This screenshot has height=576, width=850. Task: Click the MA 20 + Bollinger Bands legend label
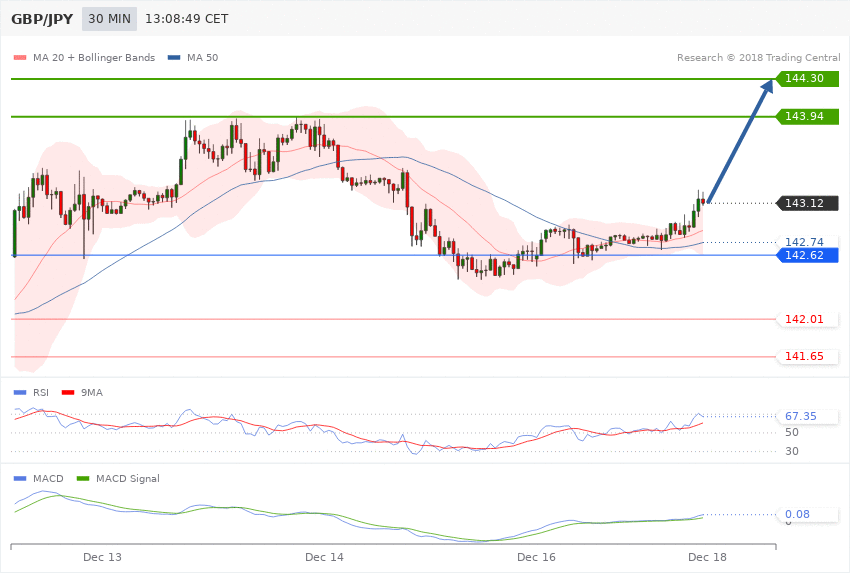[94, 57]
